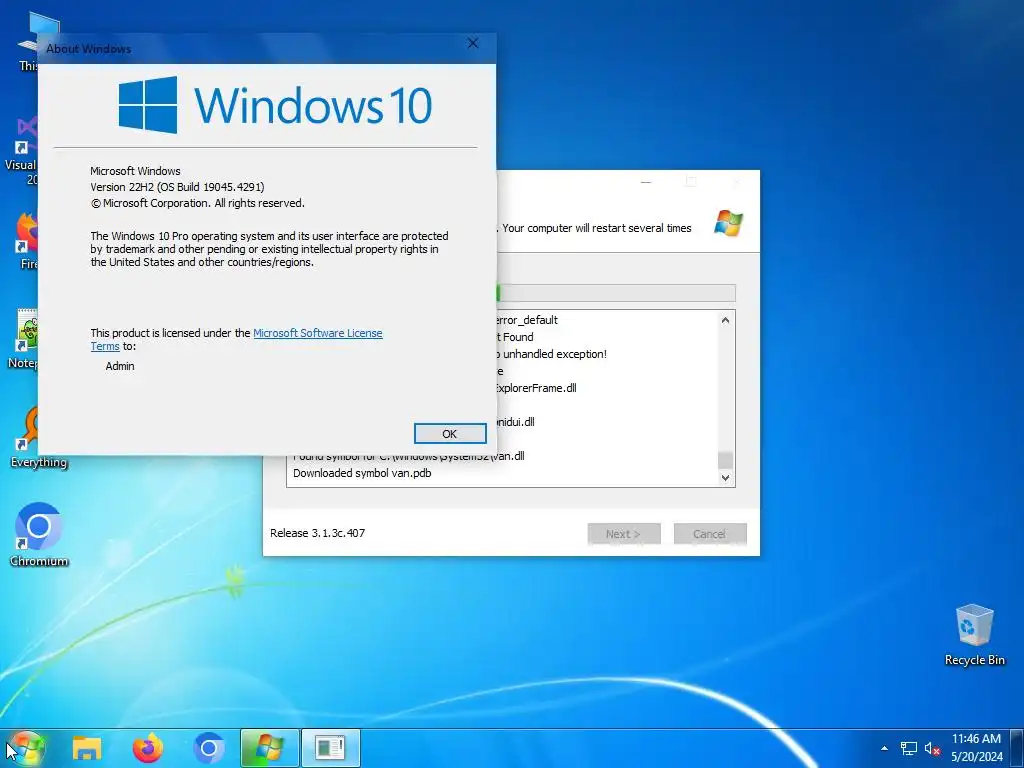Select the 'unhandled exception!' log line
The image size is (1024, 768).
[x=554, y=354]
